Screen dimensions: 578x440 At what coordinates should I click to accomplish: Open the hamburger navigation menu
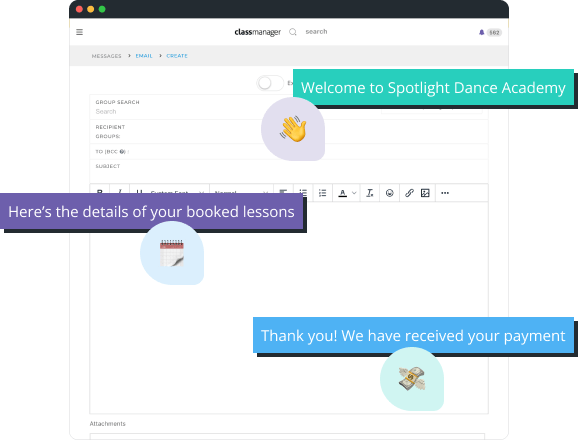[x=79, y=32]
